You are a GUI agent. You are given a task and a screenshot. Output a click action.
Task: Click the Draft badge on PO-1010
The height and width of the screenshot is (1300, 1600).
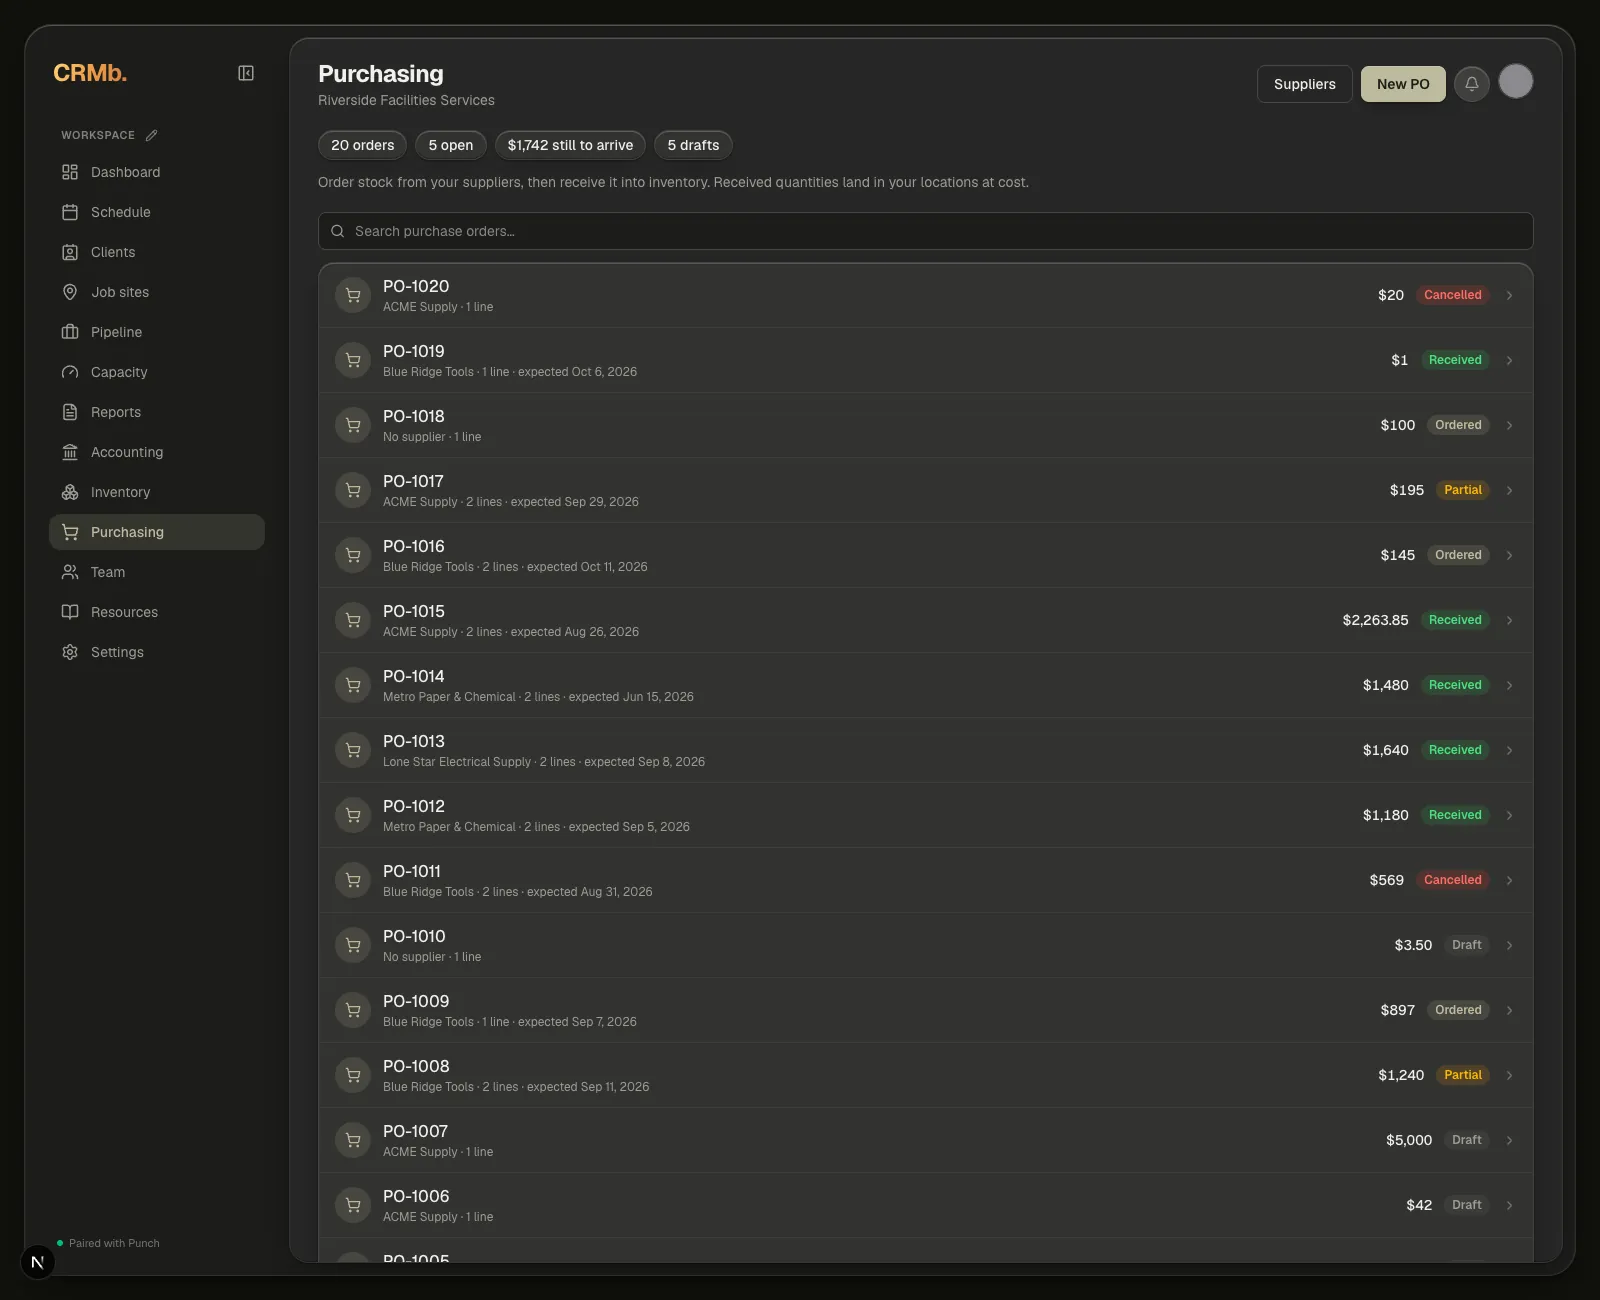tap(1467, 945)
